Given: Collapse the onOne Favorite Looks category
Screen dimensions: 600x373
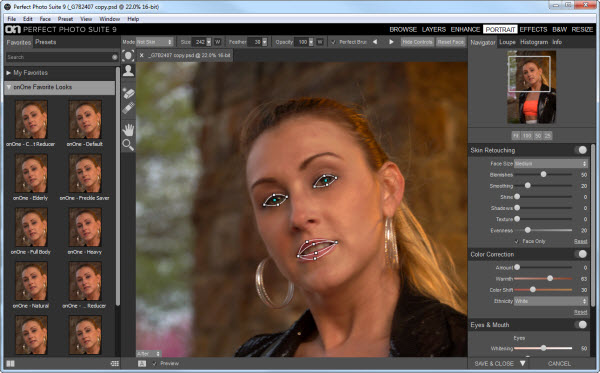Looking at the screenshot, I should (8, 87).
